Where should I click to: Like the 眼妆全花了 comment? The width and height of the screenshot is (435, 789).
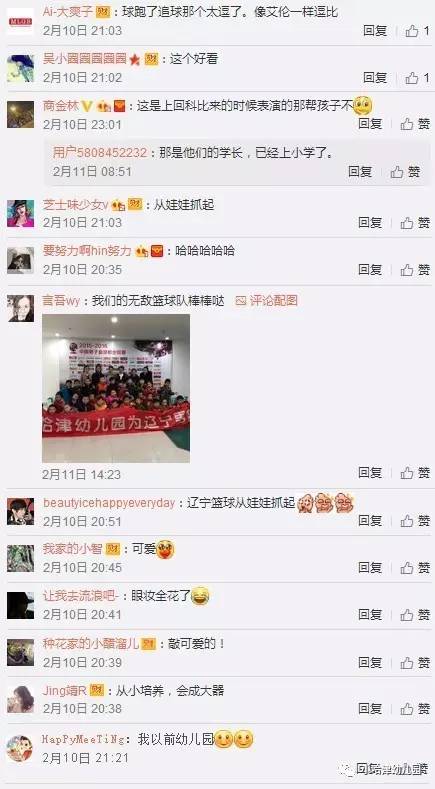tap(415, 614)
